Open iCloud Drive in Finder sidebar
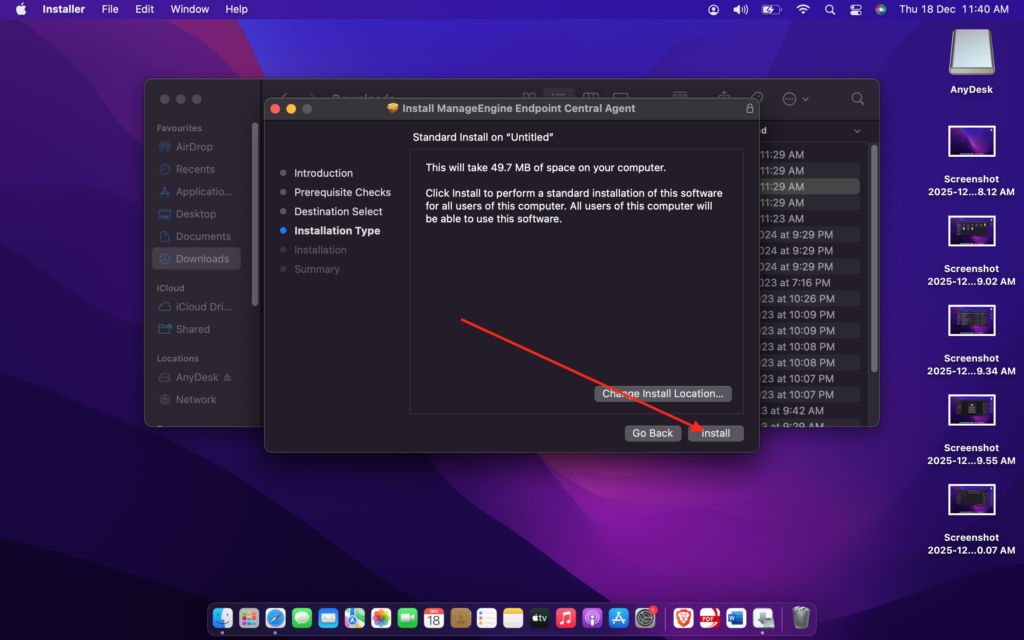 [196, 307]
